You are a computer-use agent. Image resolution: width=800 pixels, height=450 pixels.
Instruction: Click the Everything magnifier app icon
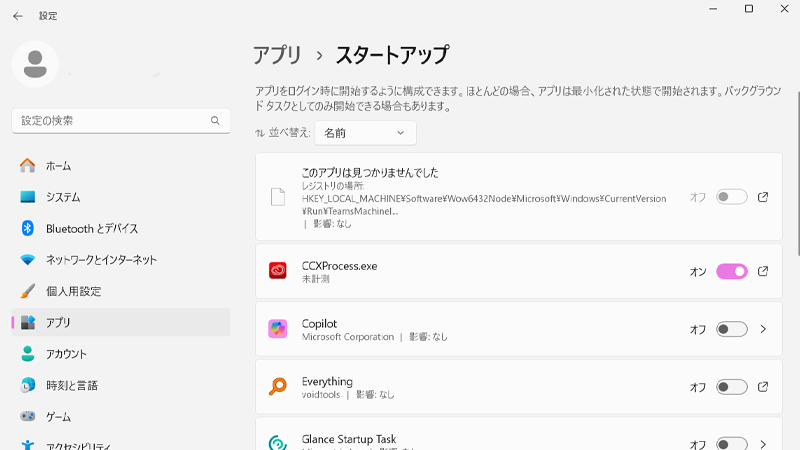(278, 387)
